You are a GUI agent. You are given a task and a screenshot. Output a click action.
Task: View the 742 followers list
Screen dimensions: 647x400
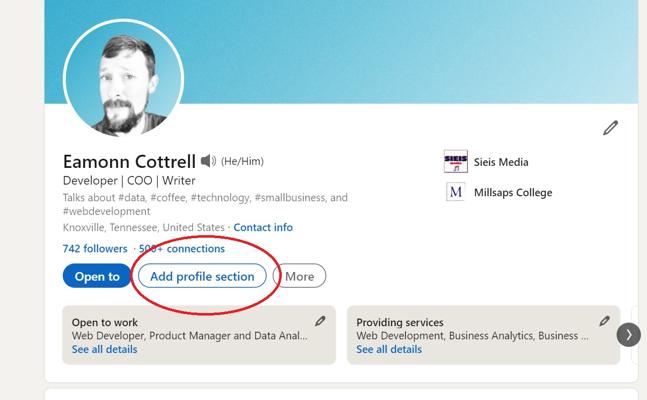95,249
